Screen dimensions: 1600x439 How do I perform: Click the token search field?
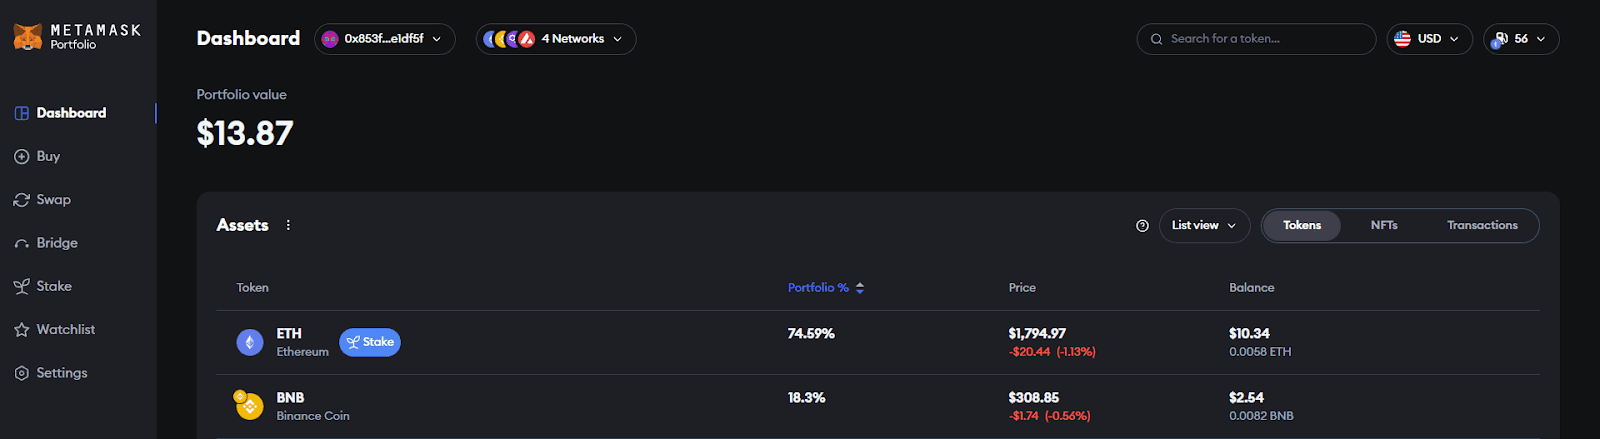tap(1265, 39)
